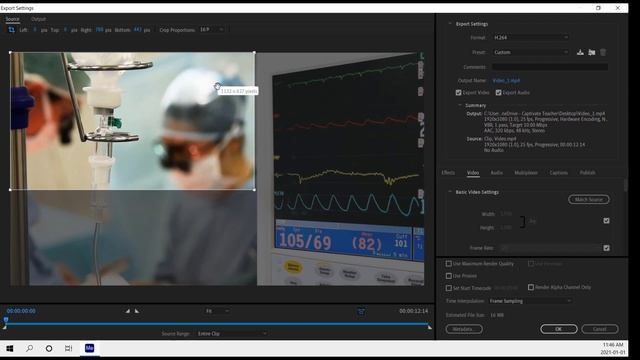Viewport: 640px width, 360px height.
Task: Click the Set In Point marker icon
Action: click(x=128, y=311)
